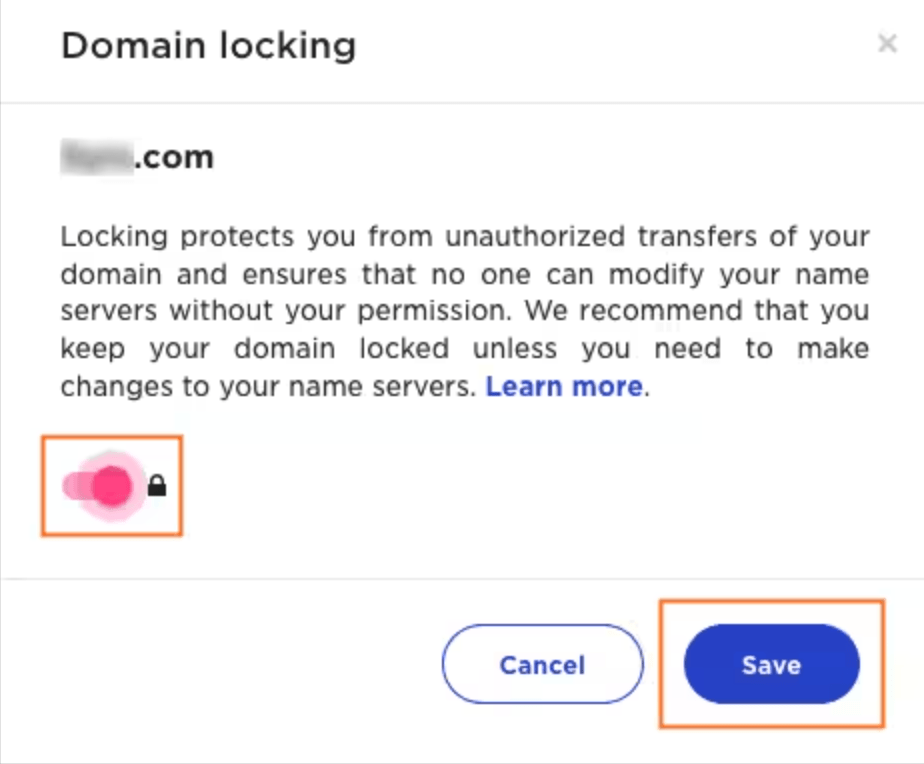Viewport: 924px width, 764px height.
Task: Select the Domain locking dialog title
Action: pos(207,45)
